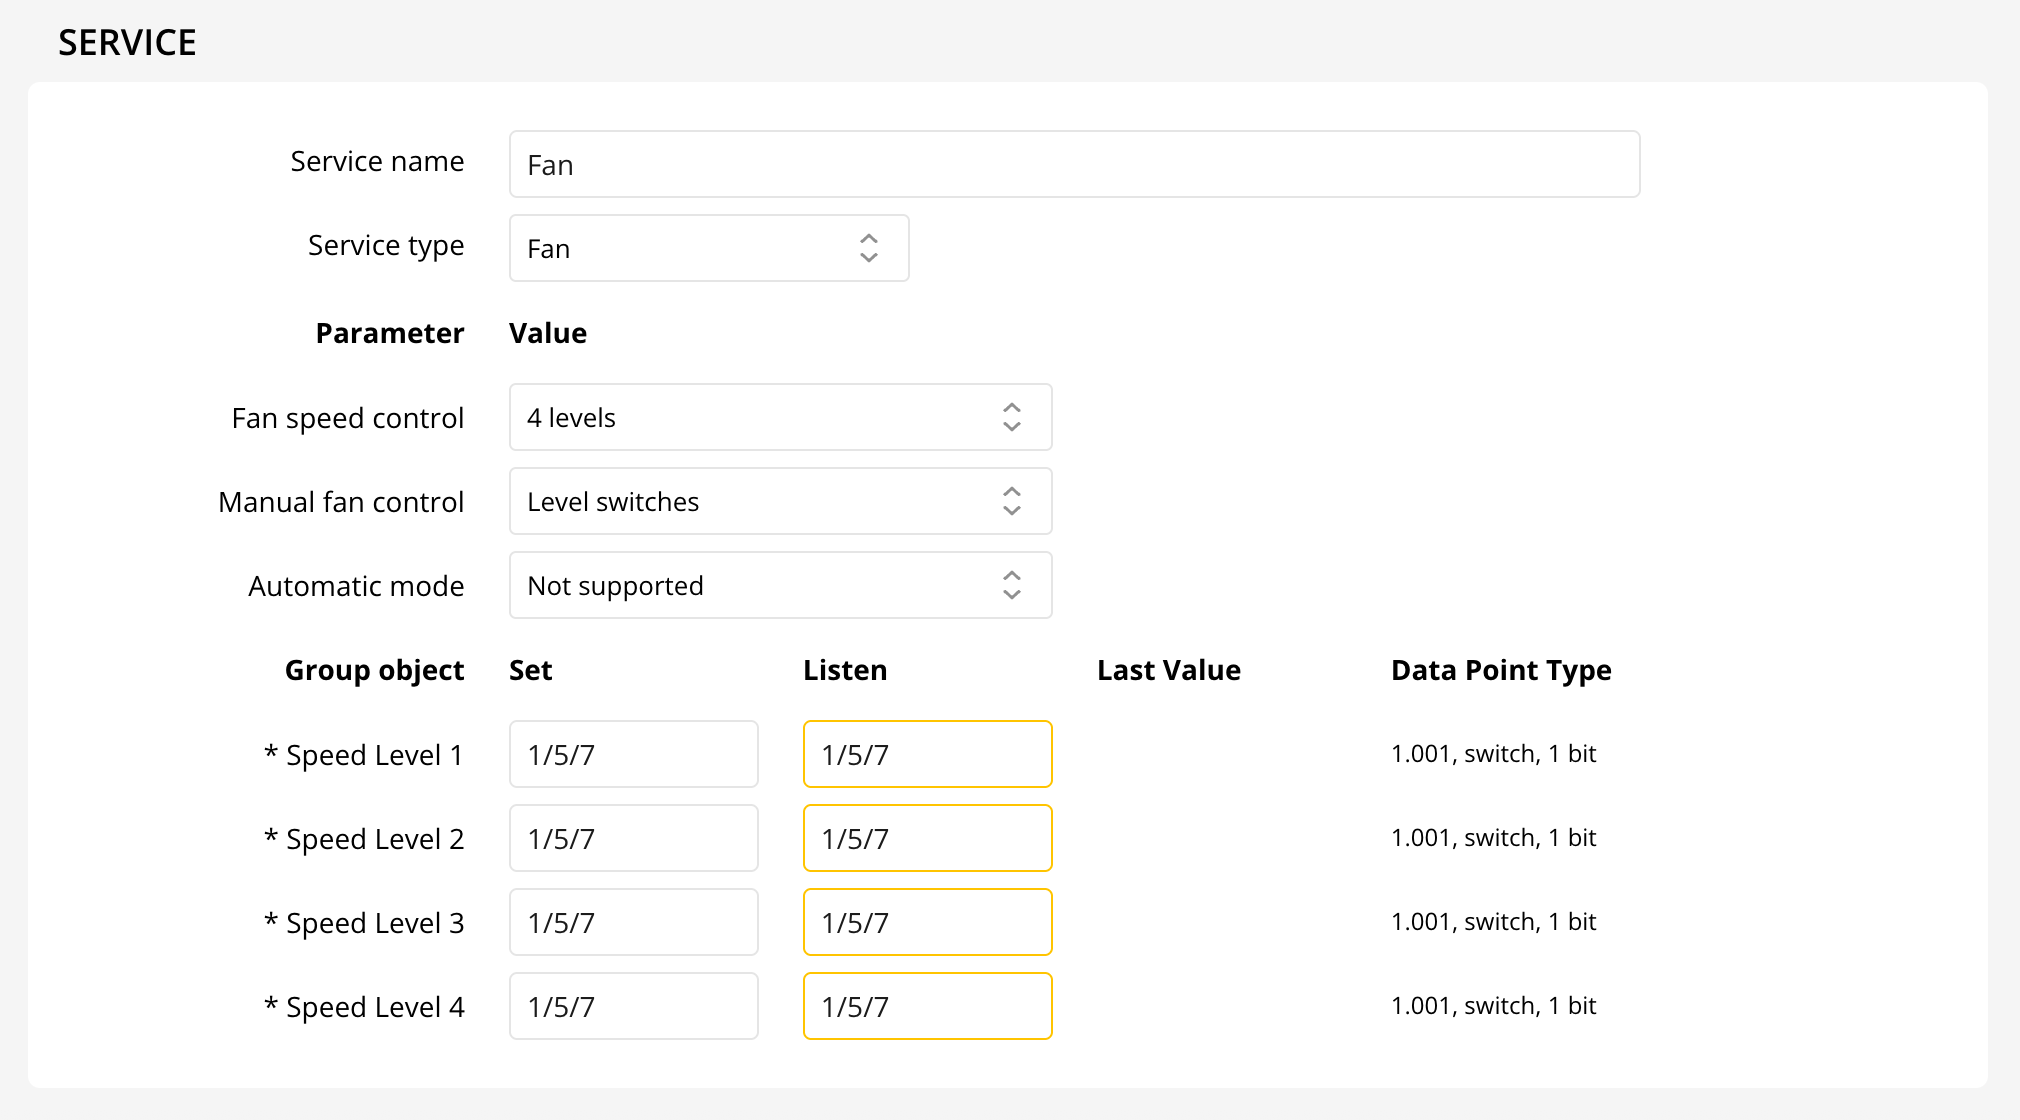
Task: Focus the Speed Level 3 Listen field
Action: coord(927,923)
